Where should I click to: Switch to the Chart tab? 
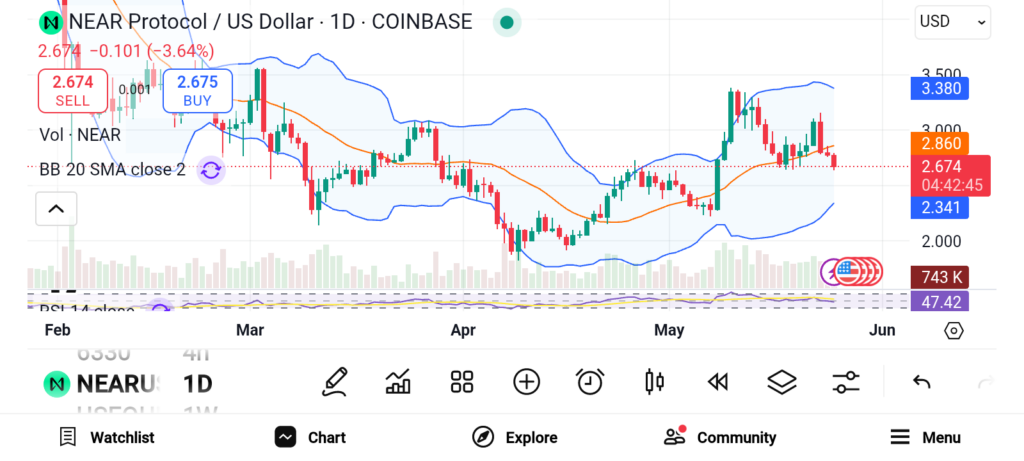pyautogui.click(x=310, y=437)
